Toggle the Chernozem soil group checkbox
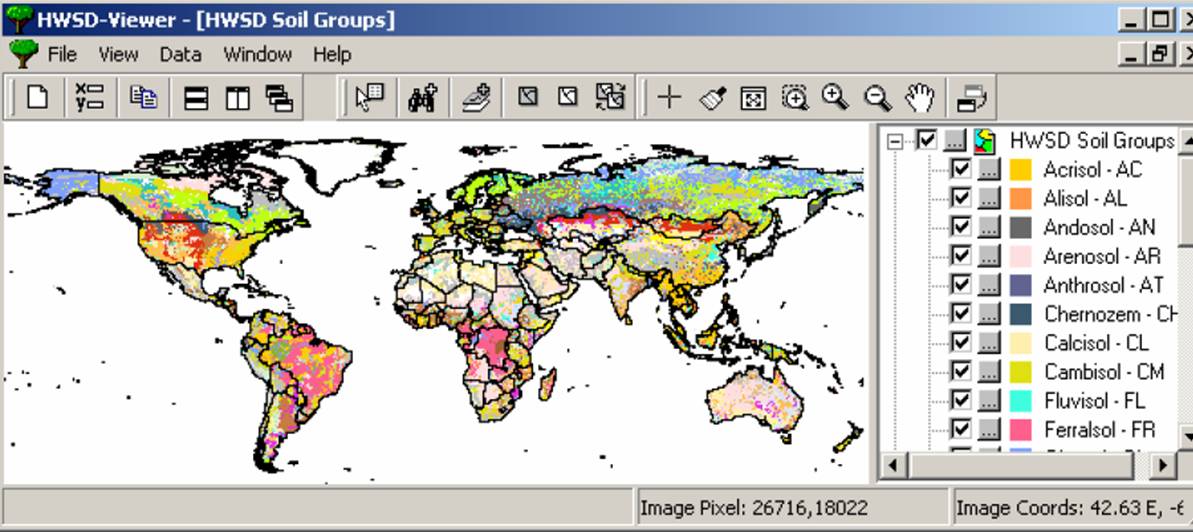Viewport: 1193px width, 532px height. click(961, 313)
